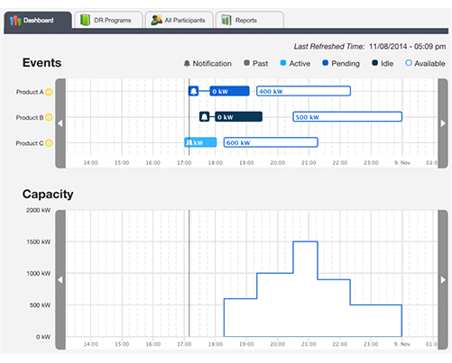Select Product A available 400 kW event

(x=303, y=91)
